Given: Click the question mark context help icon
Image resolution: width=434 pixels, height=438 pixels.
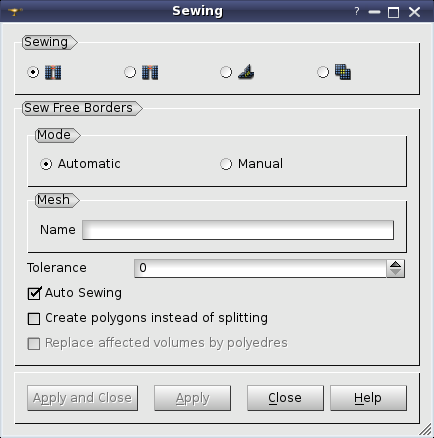Looking at the screenshot, I should pos(357,11).
